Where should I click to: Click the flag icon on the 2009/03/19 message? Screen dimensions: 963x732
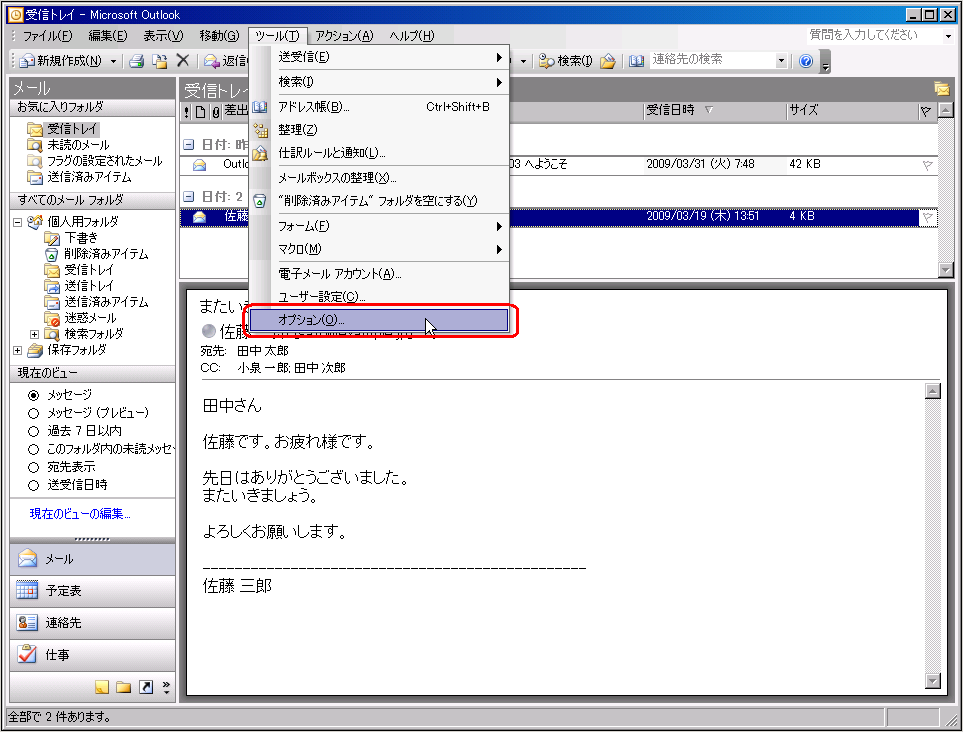[x=927, y=217]
